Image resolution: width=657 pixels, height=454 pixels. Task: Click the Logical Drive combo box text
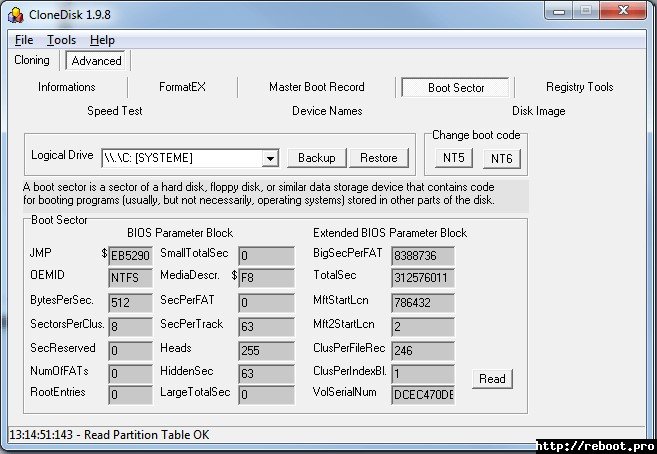182,158
